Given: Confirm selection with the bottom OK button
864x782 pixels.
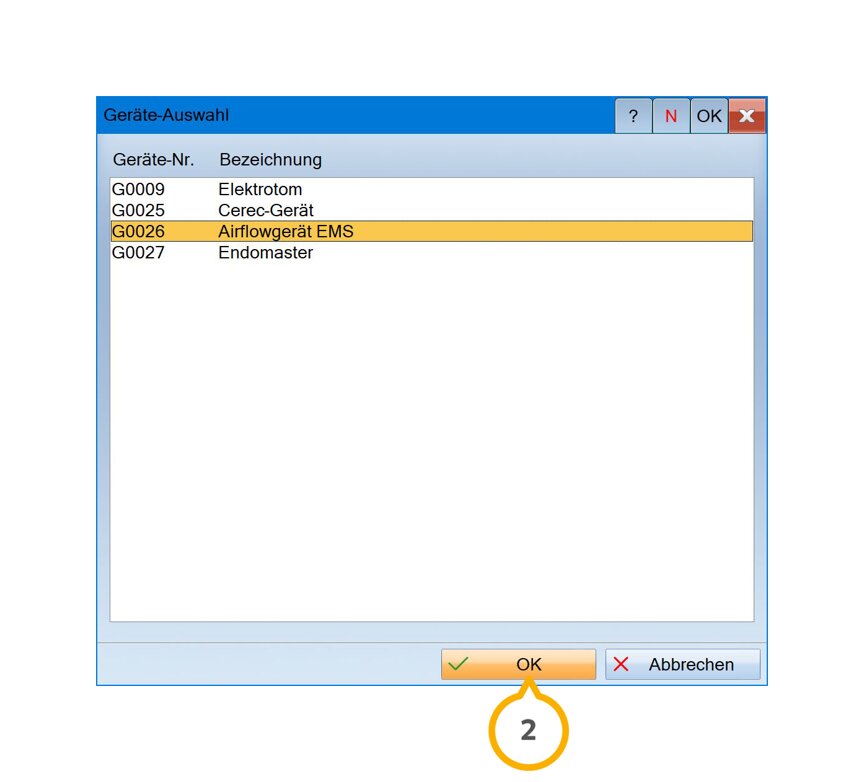Looking at the screenshot, I should click(518, 664).
